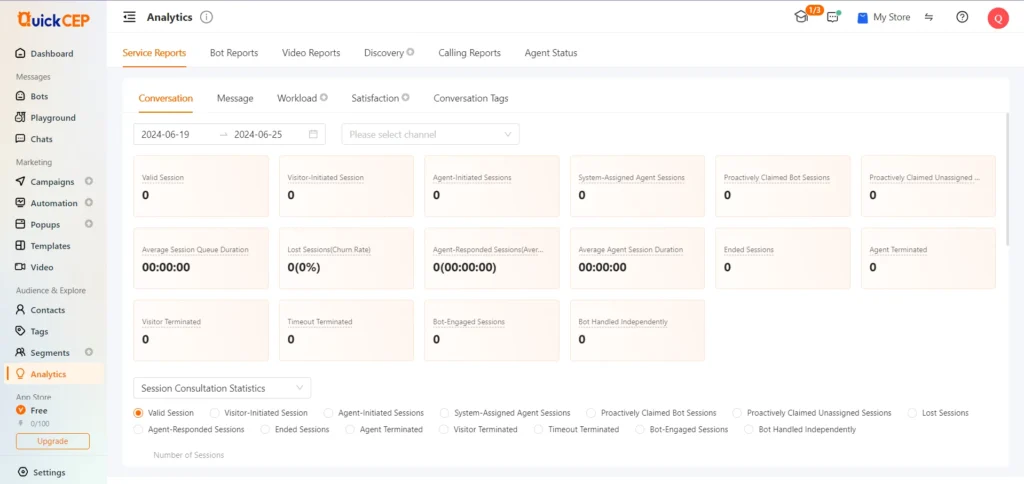Click the QuickCEP logo
This screenshot has width=1024, height=484.
point(54,20)
